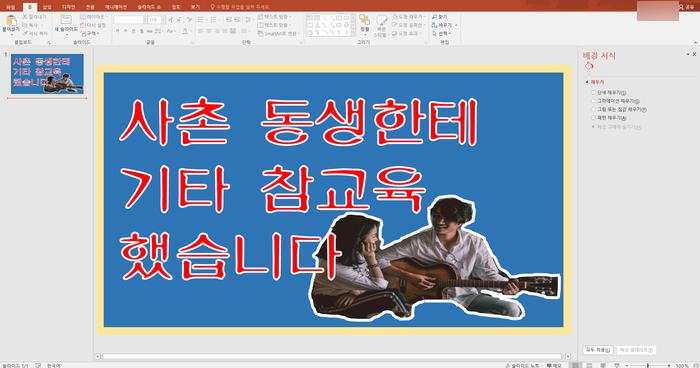The width and height of the screenshot is (700, 368).
Task: Click the Format Painter (서식 복사) icon
Action: [x=25, y=33]
